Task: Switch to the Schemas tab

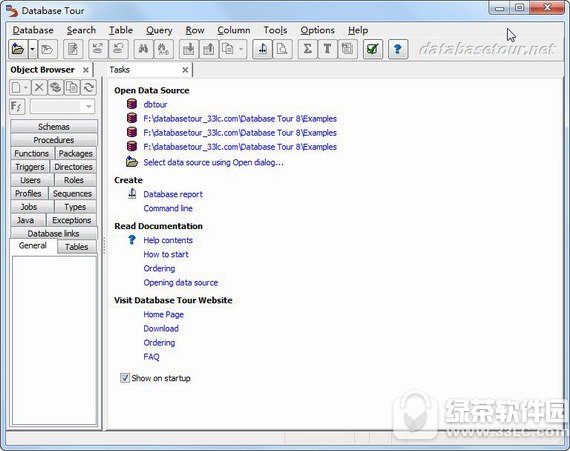Action: pyautogui.click(x=54, y=126)
